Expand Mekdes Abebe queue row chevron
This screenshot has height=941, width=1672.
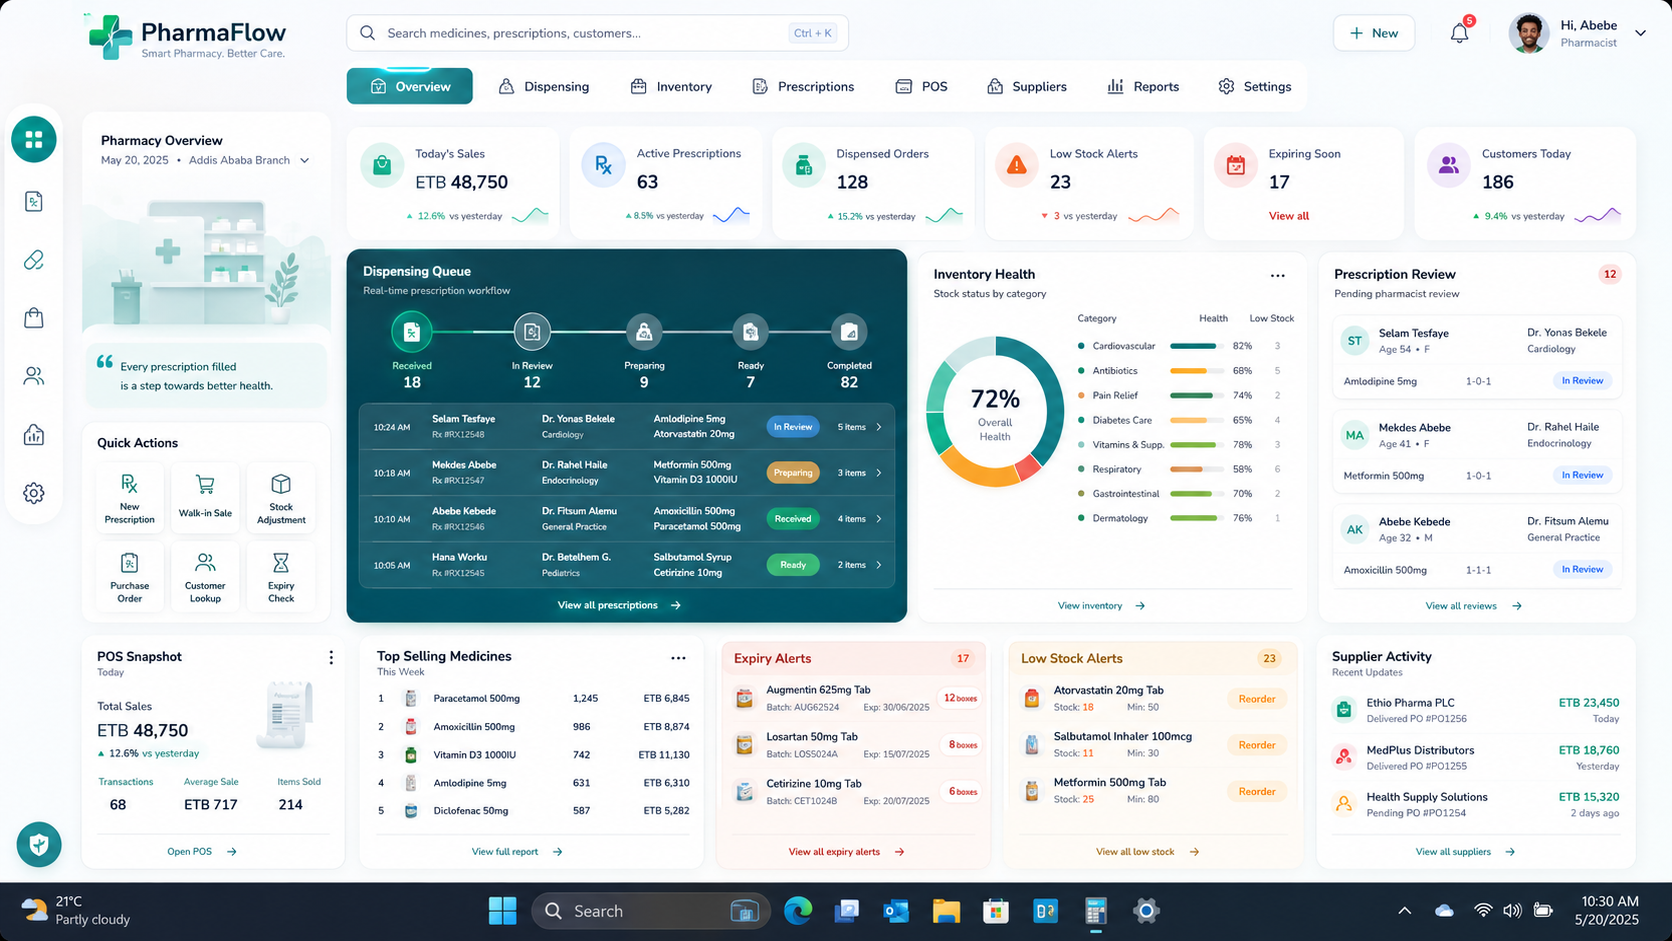[x=879, y=473]
